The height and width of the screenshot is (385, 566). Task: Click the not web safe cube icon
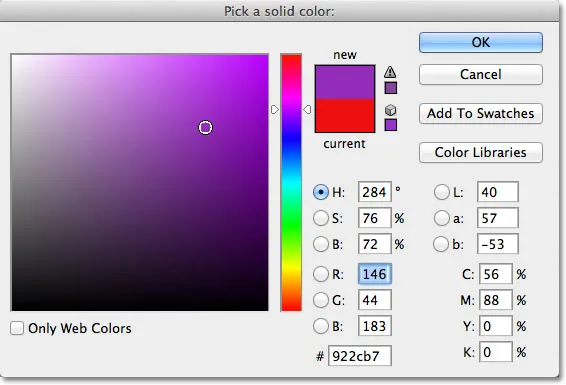coord(391,110)
